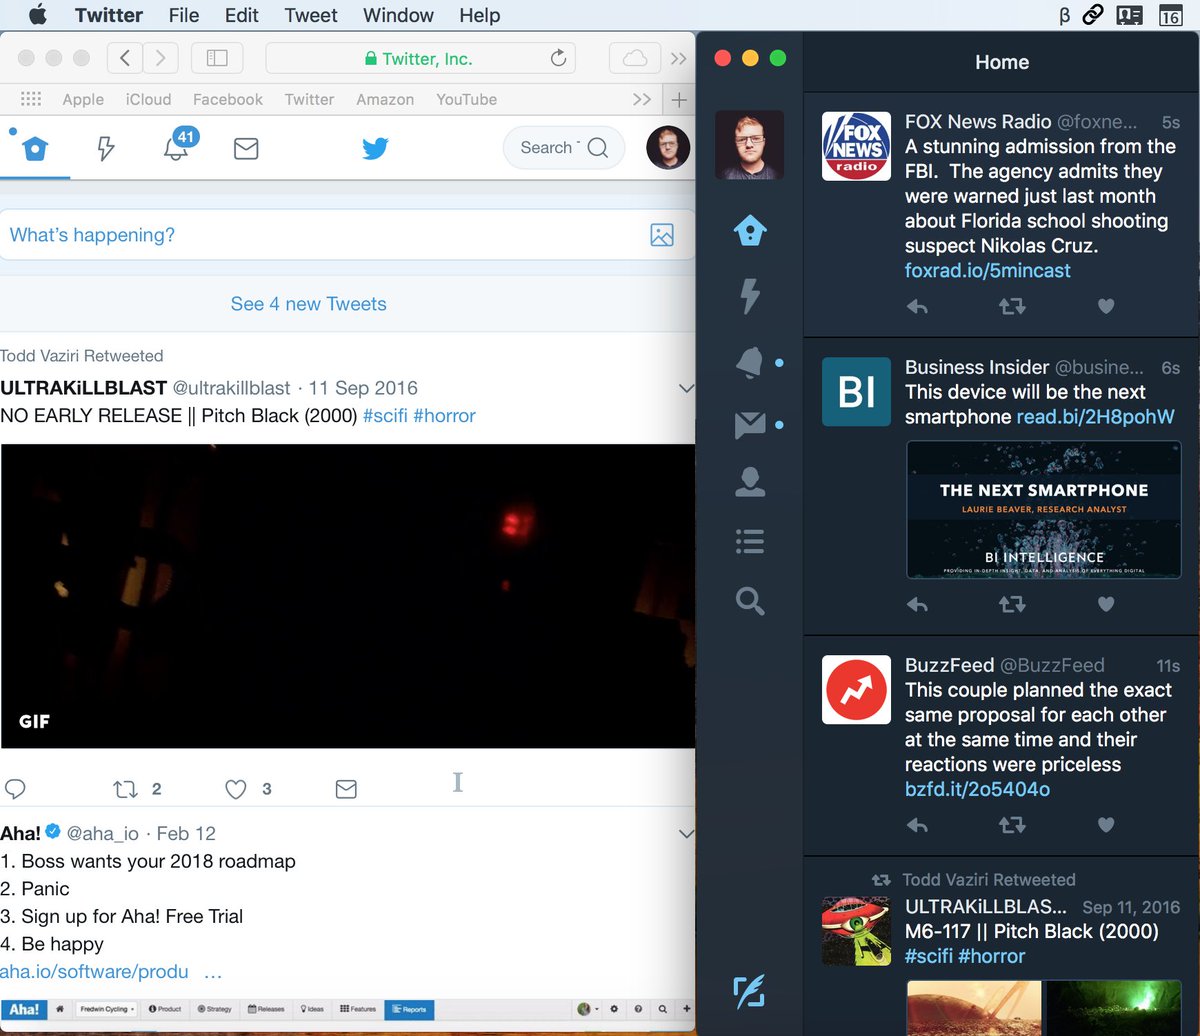Open Moments lightning icon in Twitter app sidebar

750,296
